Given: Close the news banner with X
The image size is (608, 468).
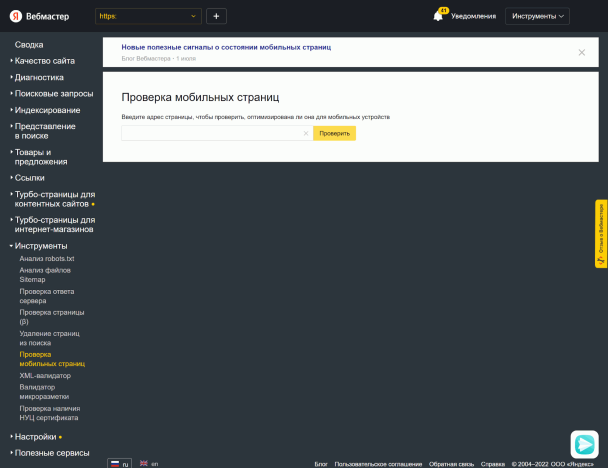Looking at the screenshot, I should pyautogui.click(x=582, y=52).
